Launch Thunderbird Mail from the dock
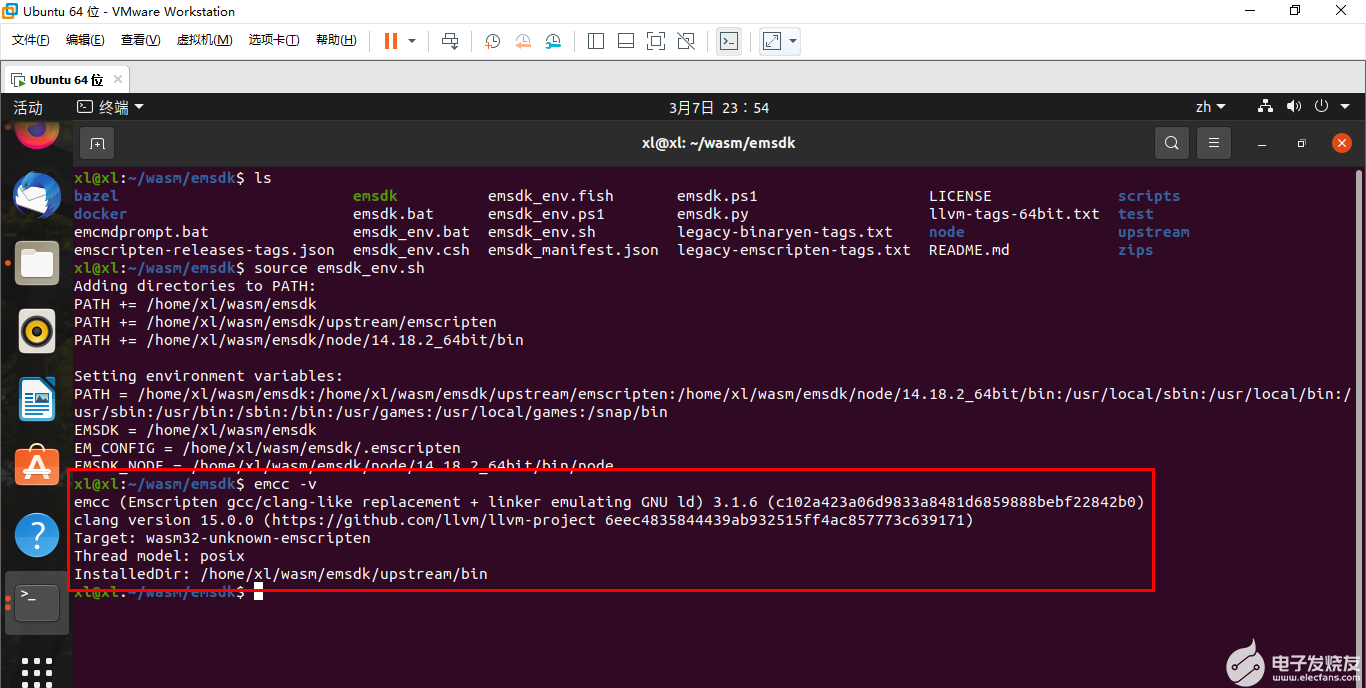 click(x=37, y=195)
